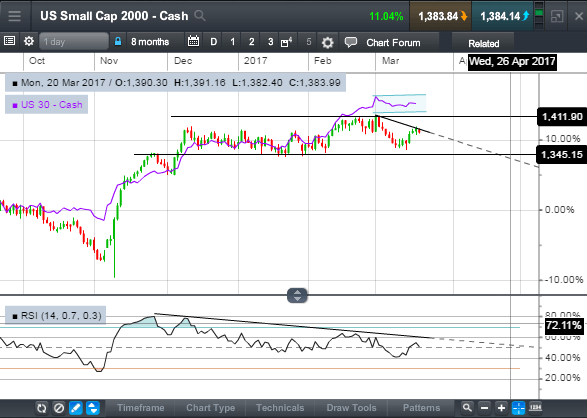
Task: Click the 0.00% label on price axis
Action: (x=560, y=209)
